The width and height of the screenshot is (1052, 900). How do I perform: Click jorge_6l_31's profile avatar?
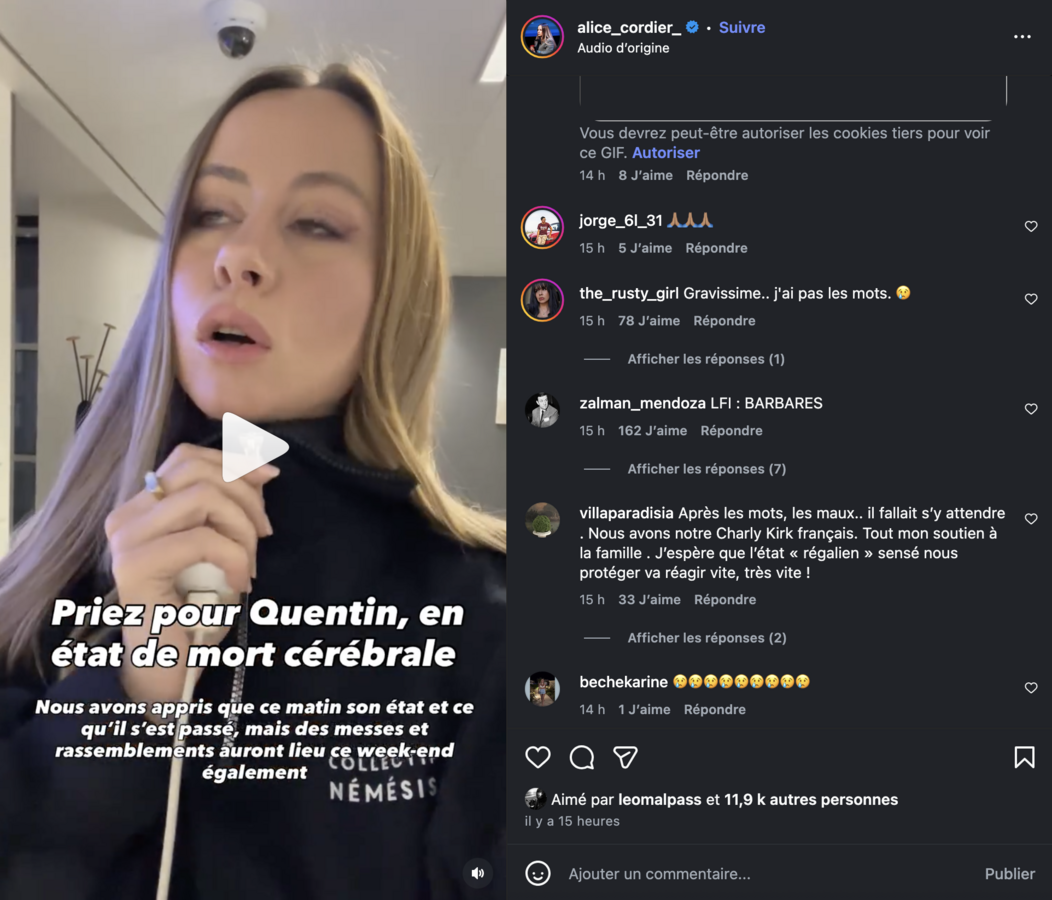542,229
